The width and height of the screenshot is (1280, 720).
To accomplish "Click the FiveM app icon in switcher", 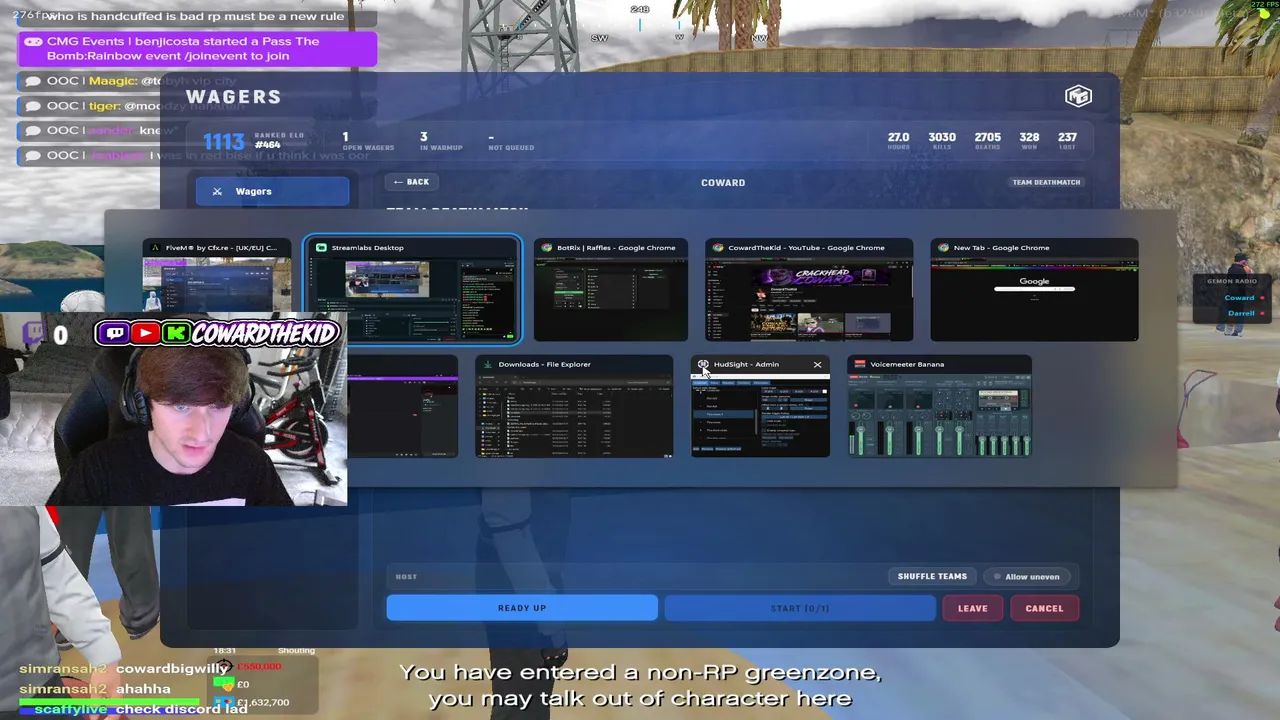I will [x=155, y=248].
